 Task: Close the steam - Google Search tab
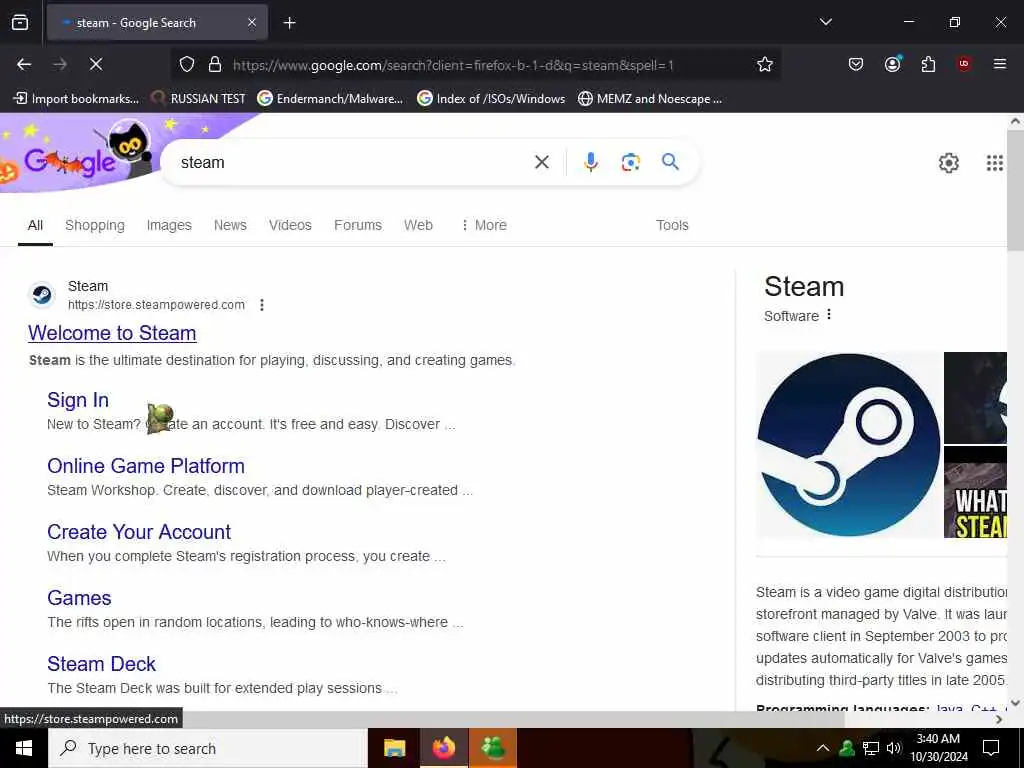pyautogui.click(x=251, y=23)
